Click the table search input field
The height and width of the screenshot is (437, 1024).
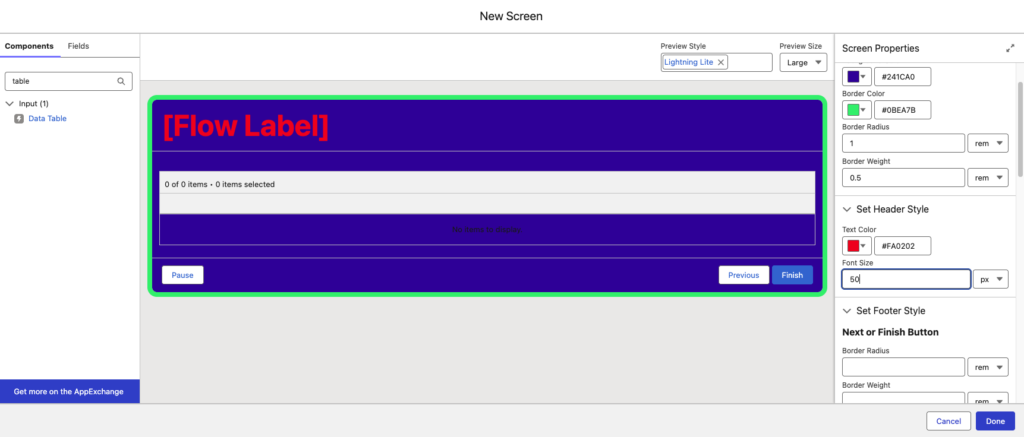coord(69,82)
